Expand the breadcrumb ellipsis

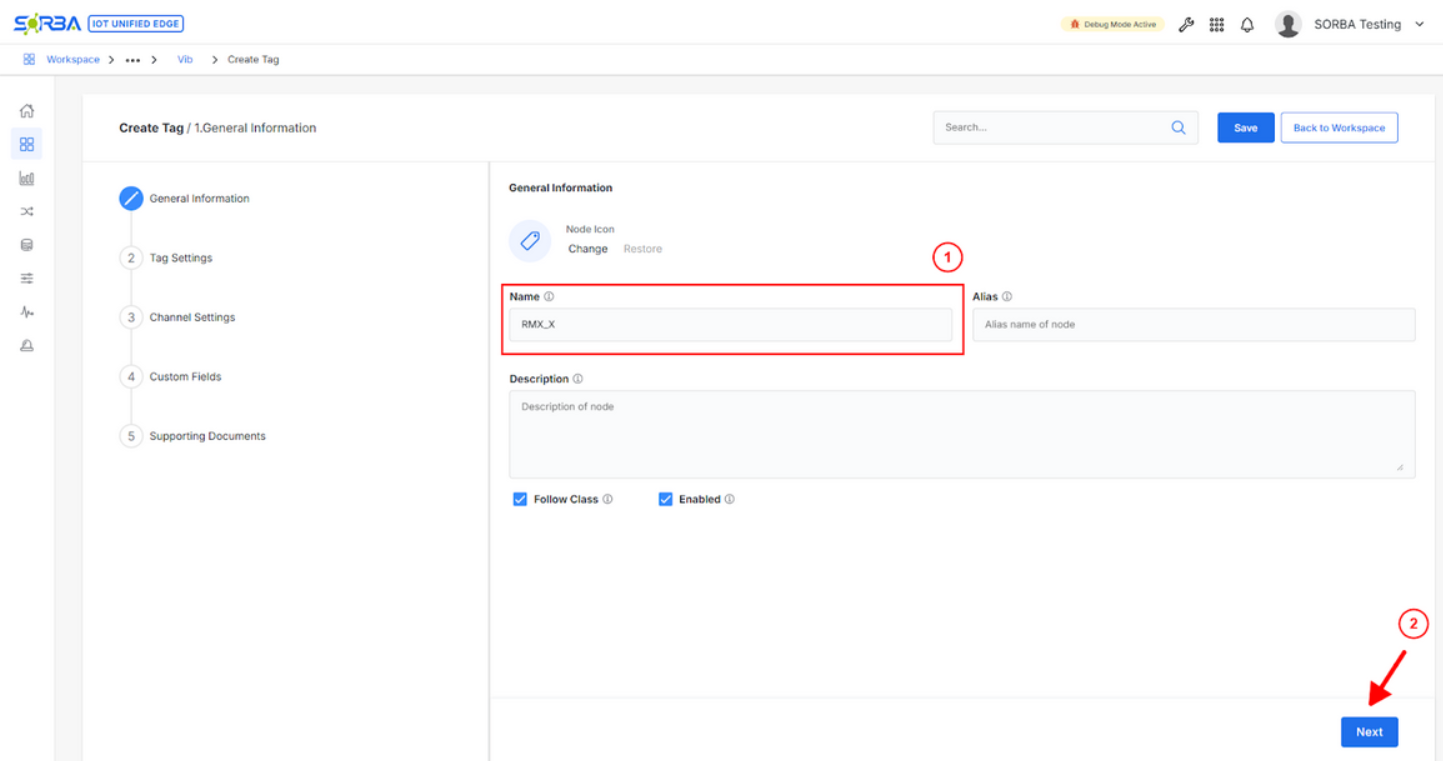point(133,60)
